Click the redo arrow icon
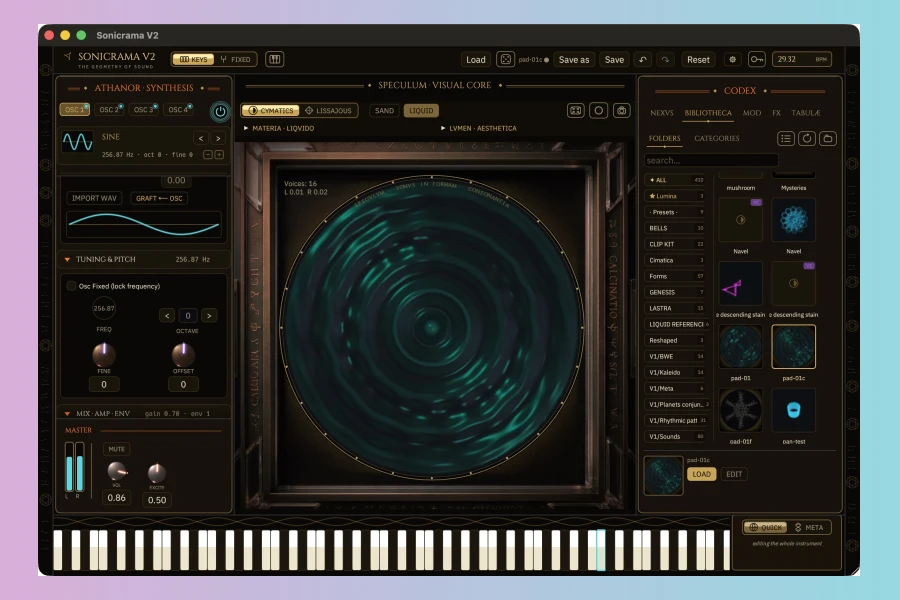The image size is (900, 600). tap(665, 59)
